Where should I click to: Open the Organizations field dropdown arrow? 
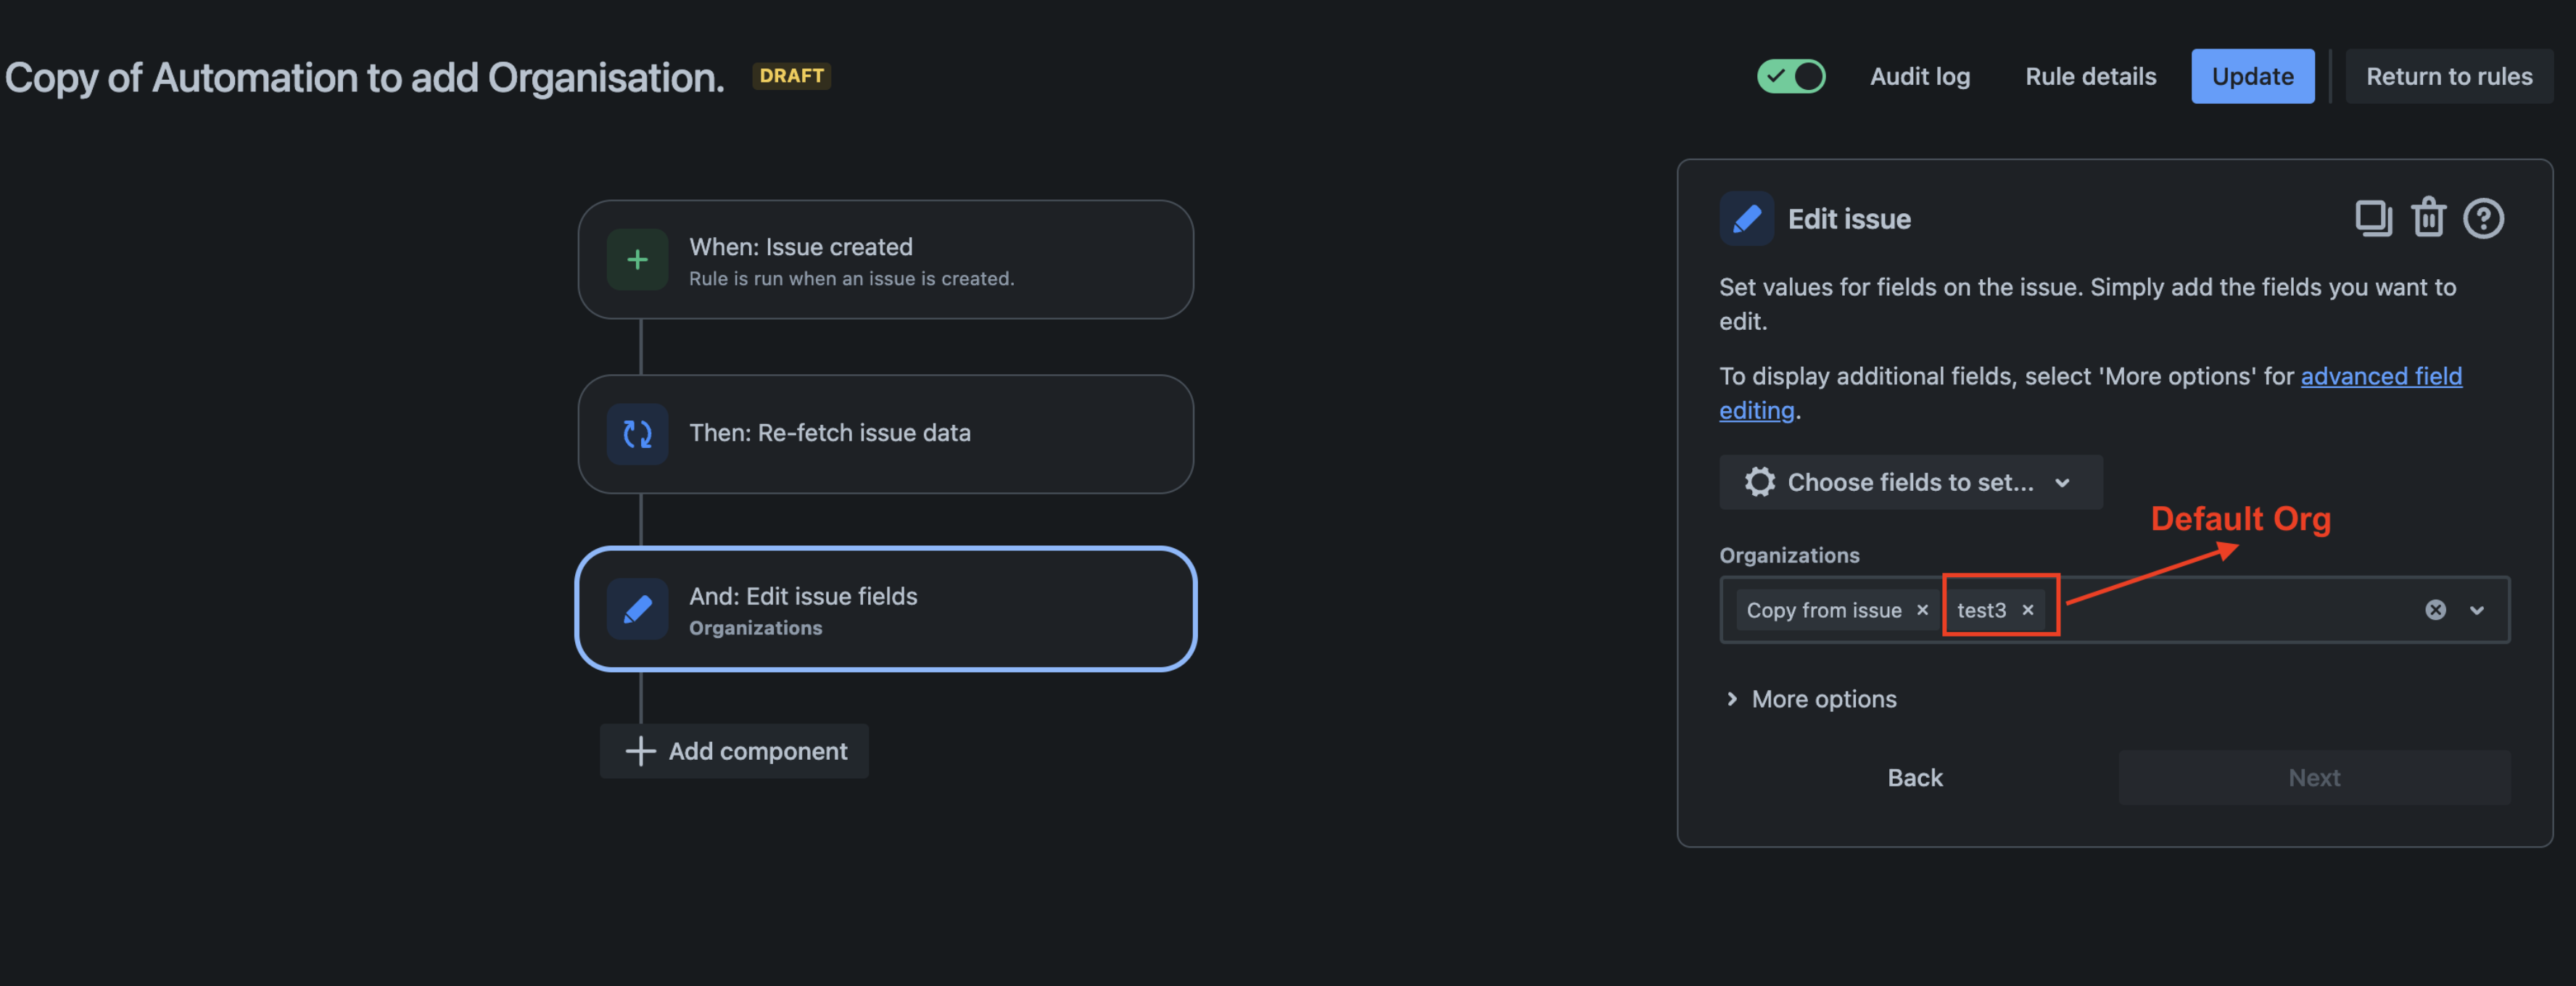point(2479,609)
